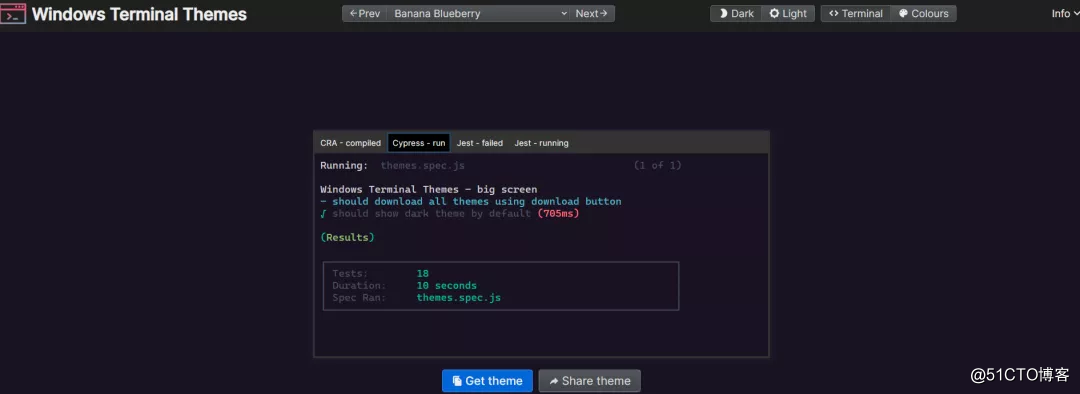Viewport: 1080px width, 394px height.
Task: Switch to Dark themes filter
Action: click(736, 14)
